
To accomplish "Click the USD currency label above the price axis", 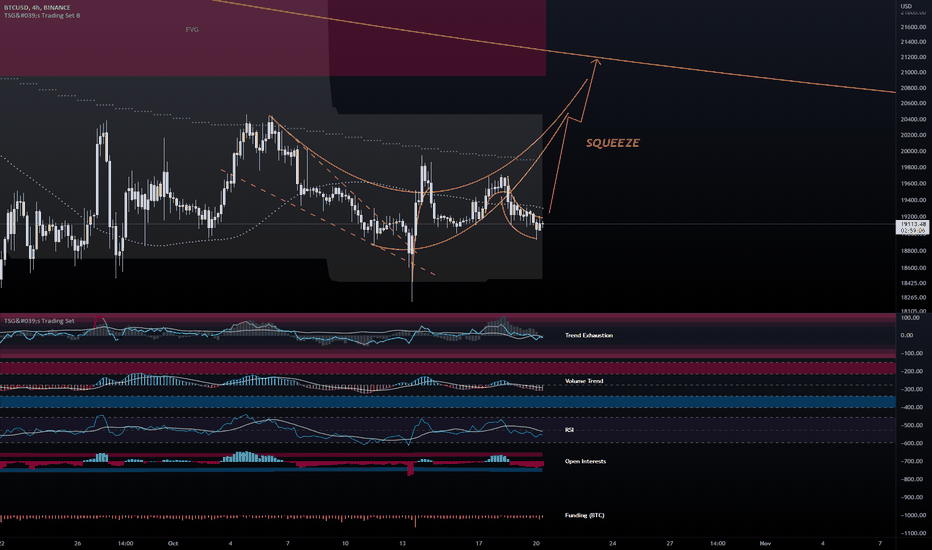I will coord(906,7).
